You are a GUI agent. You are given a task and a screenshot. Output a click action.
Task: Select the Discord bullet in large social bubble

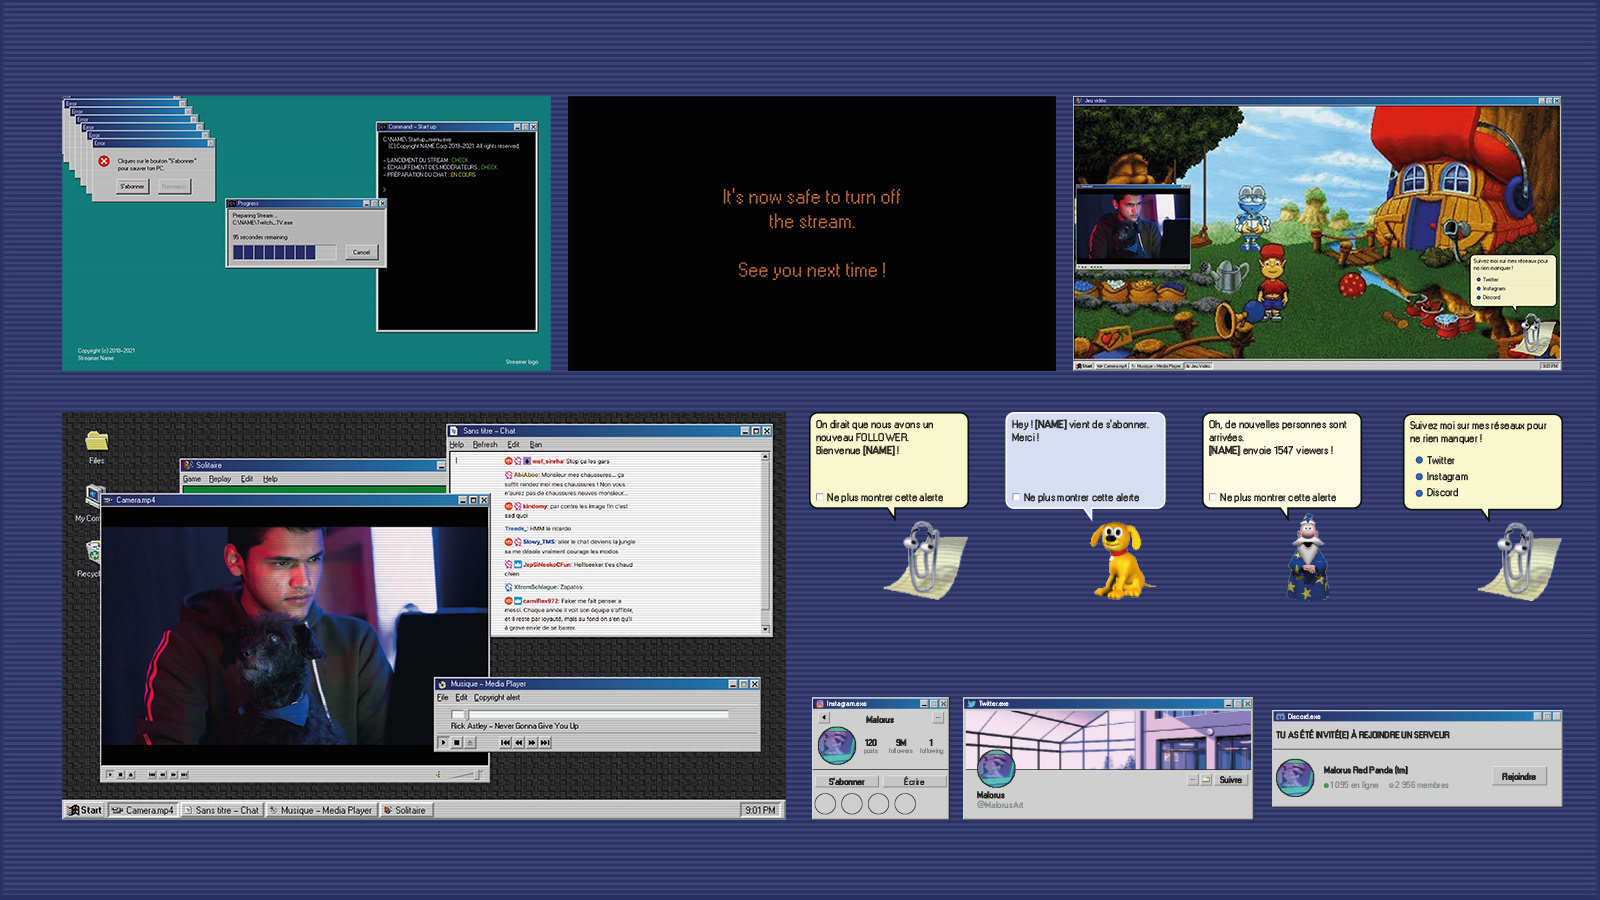(1419, 493)
